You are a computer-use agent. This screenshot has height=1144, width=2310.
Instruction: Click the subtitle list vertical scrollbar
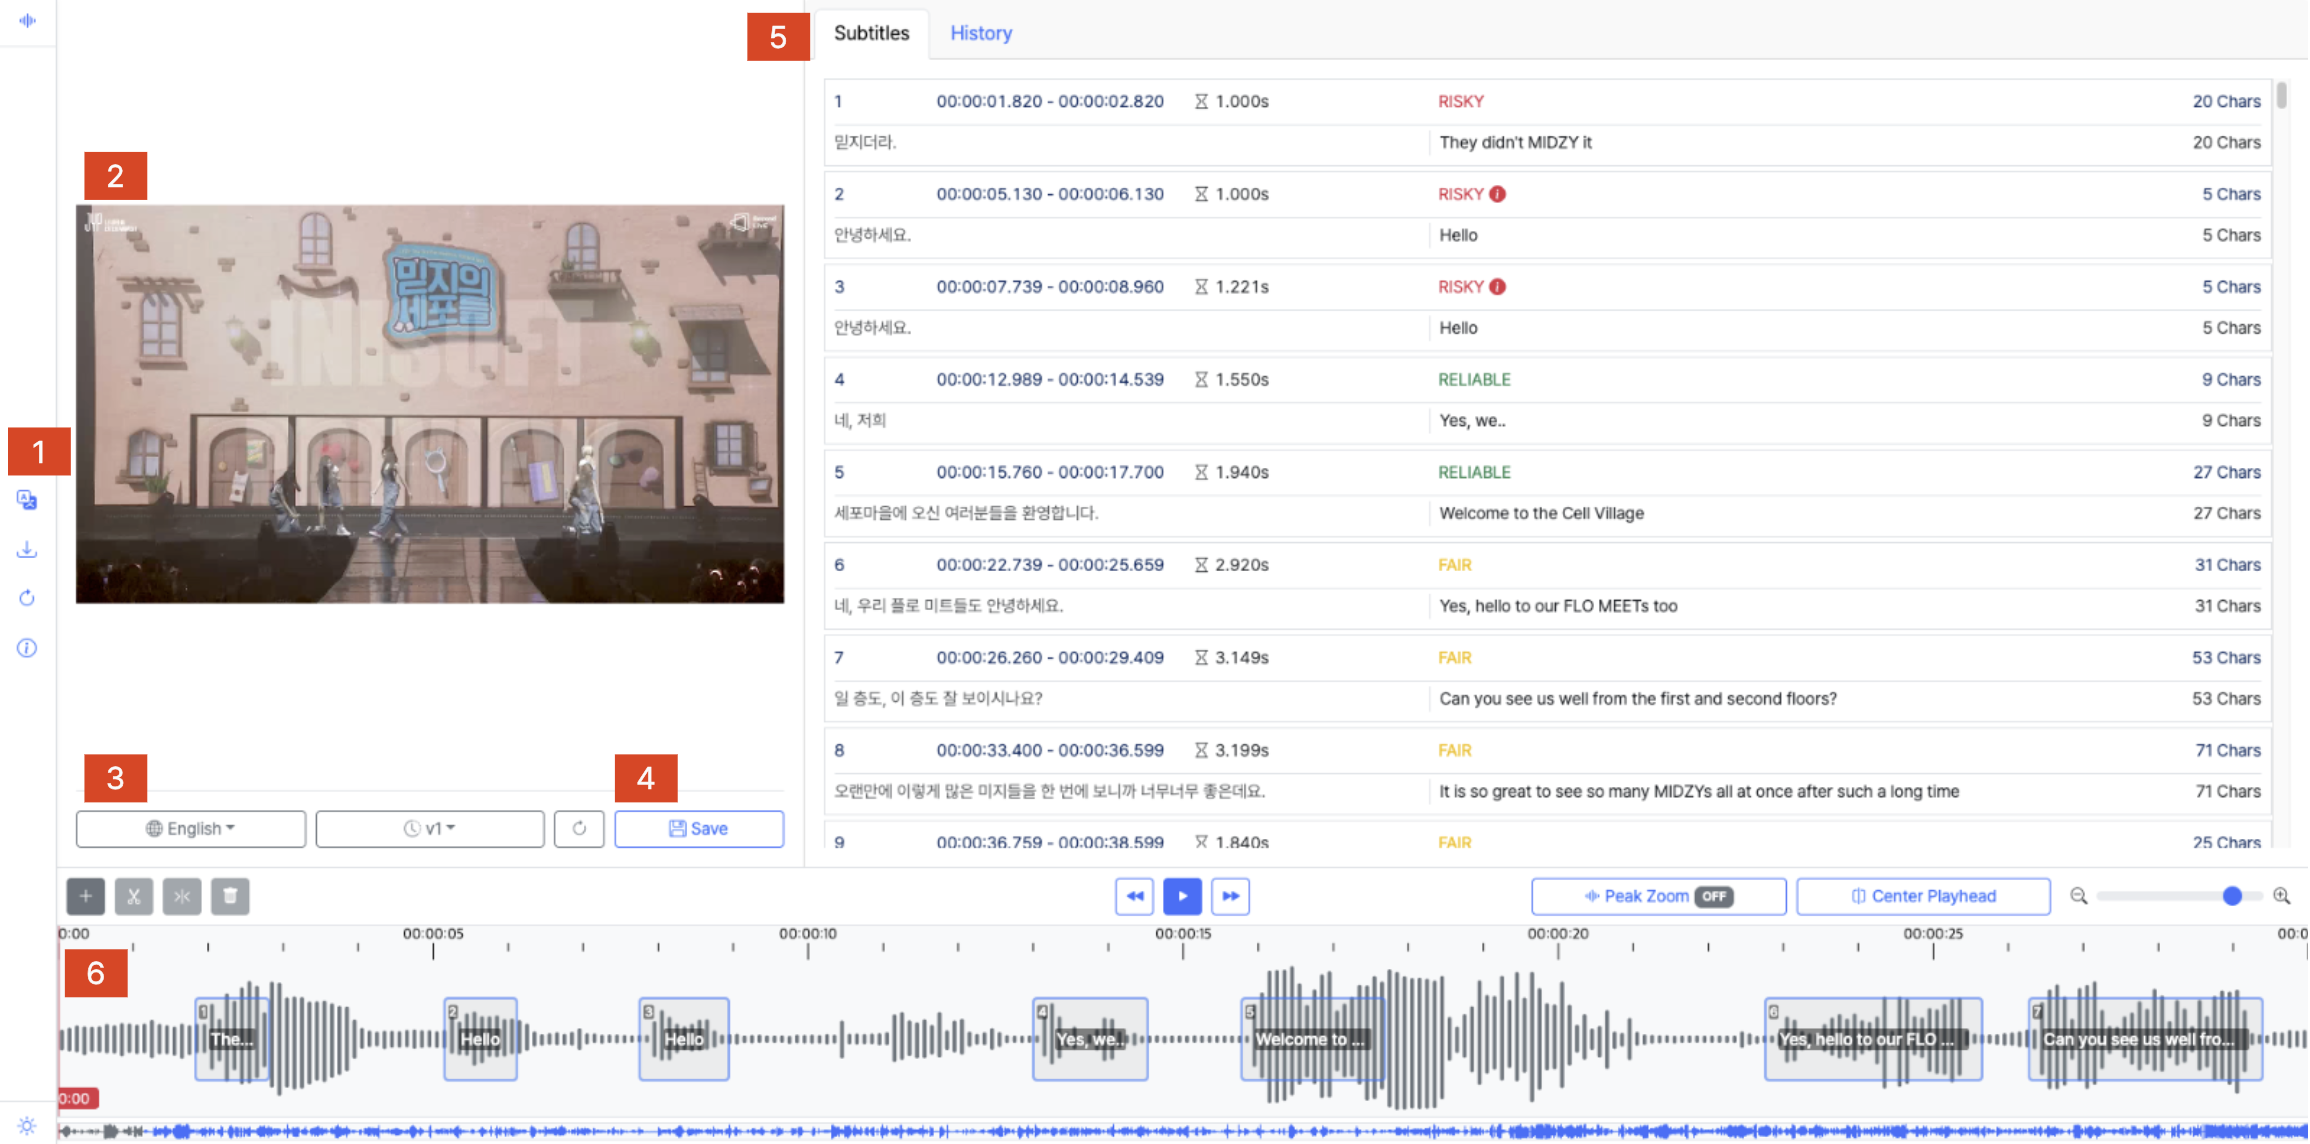tap(2282, 95)
